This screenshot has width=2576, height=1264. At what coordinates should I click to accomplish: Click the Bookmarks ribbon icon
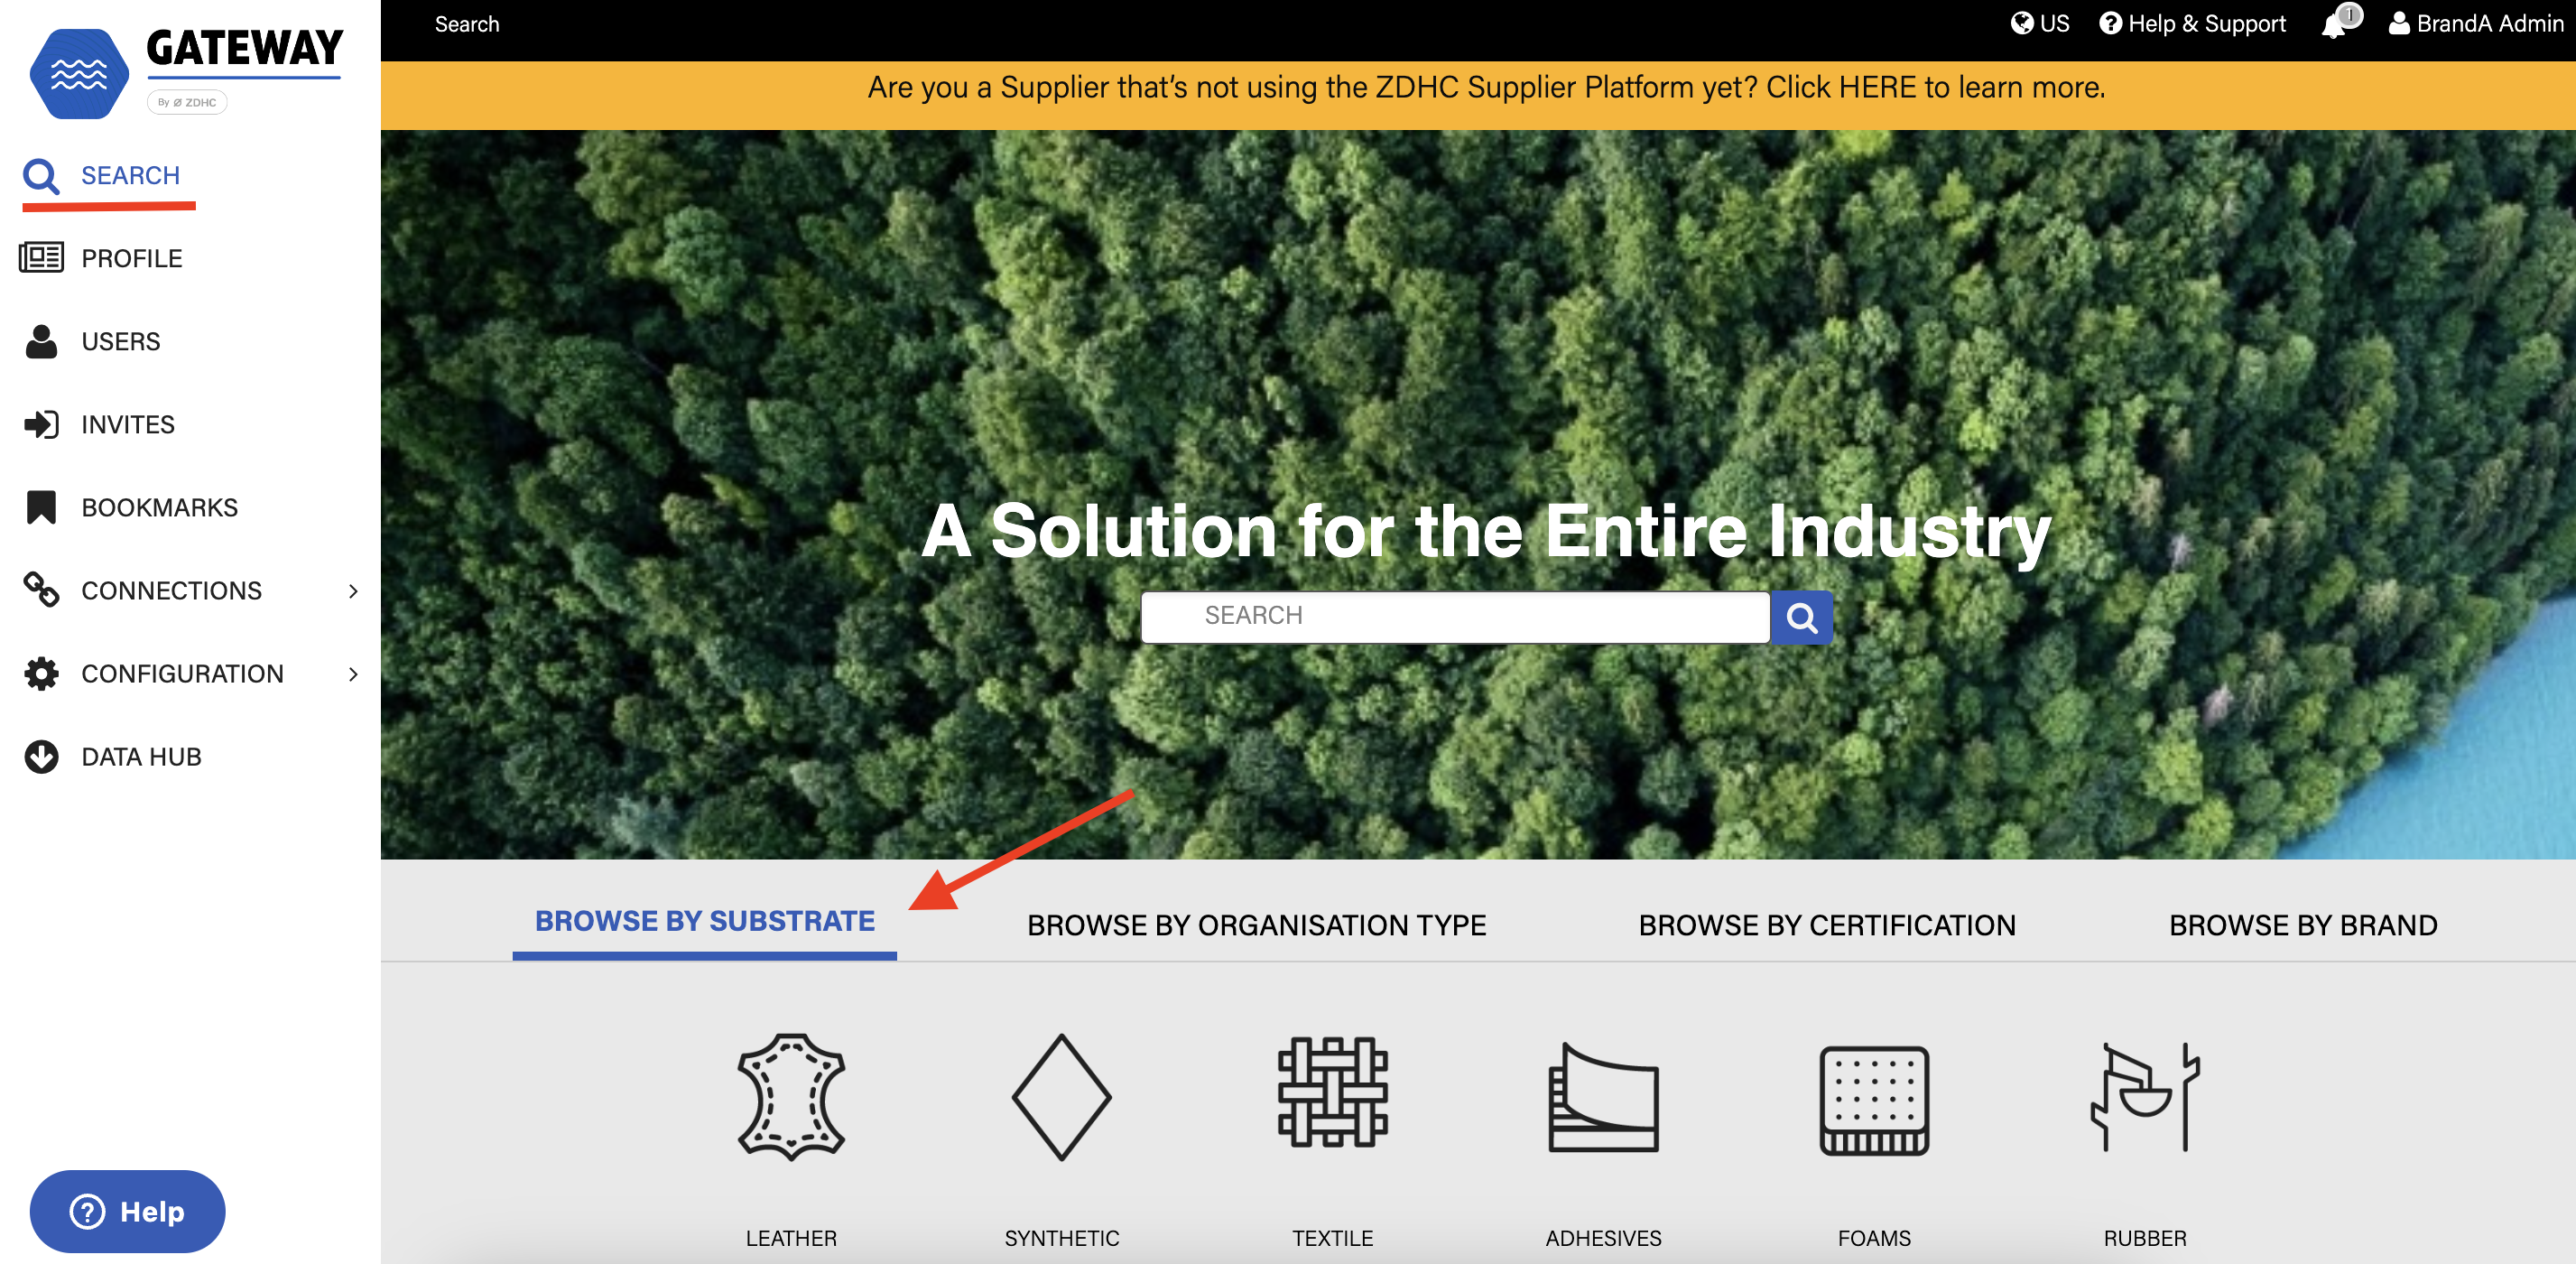41,507
